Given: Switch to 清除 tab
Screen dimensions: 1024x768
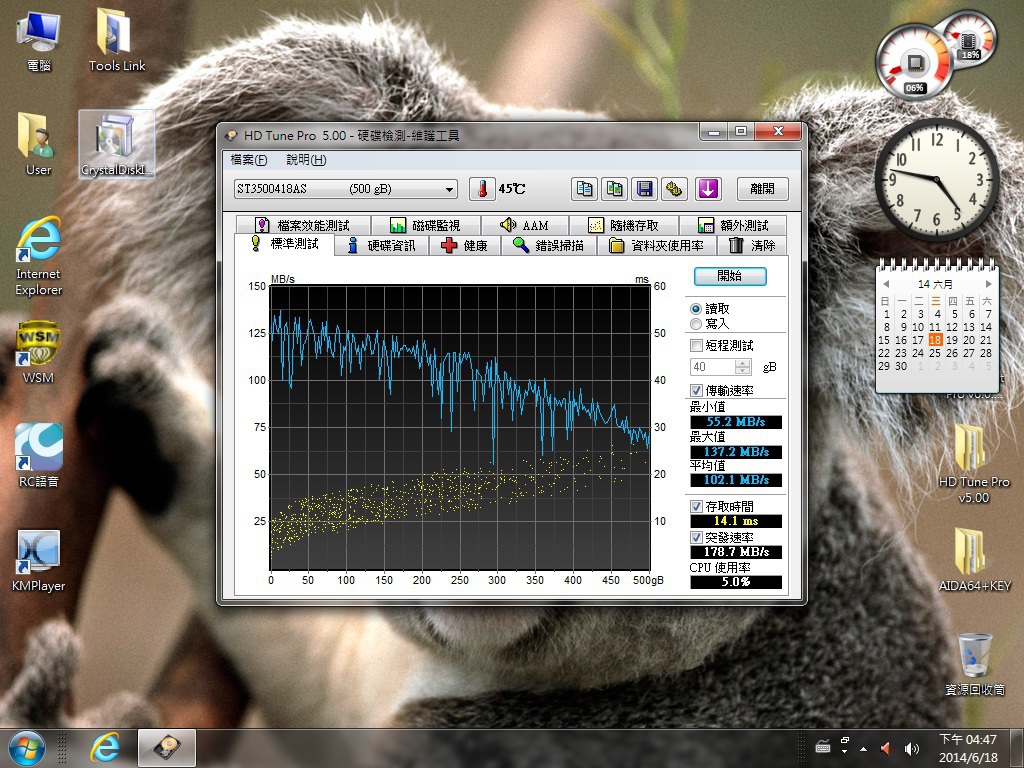Looking at the screenshot, I should tap(752, 246).
